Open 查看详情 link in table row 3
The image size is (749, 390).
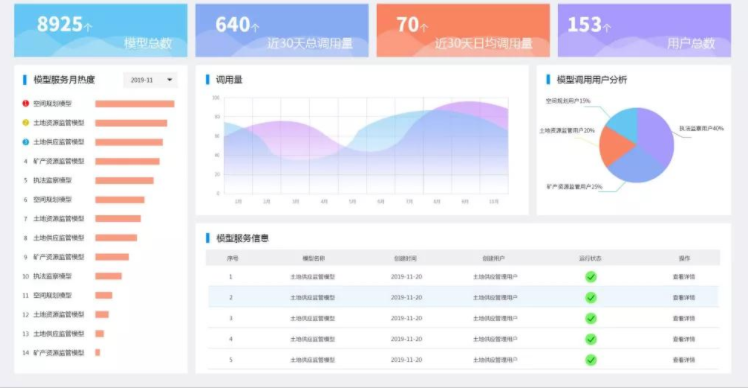click(x=684, y=318)
